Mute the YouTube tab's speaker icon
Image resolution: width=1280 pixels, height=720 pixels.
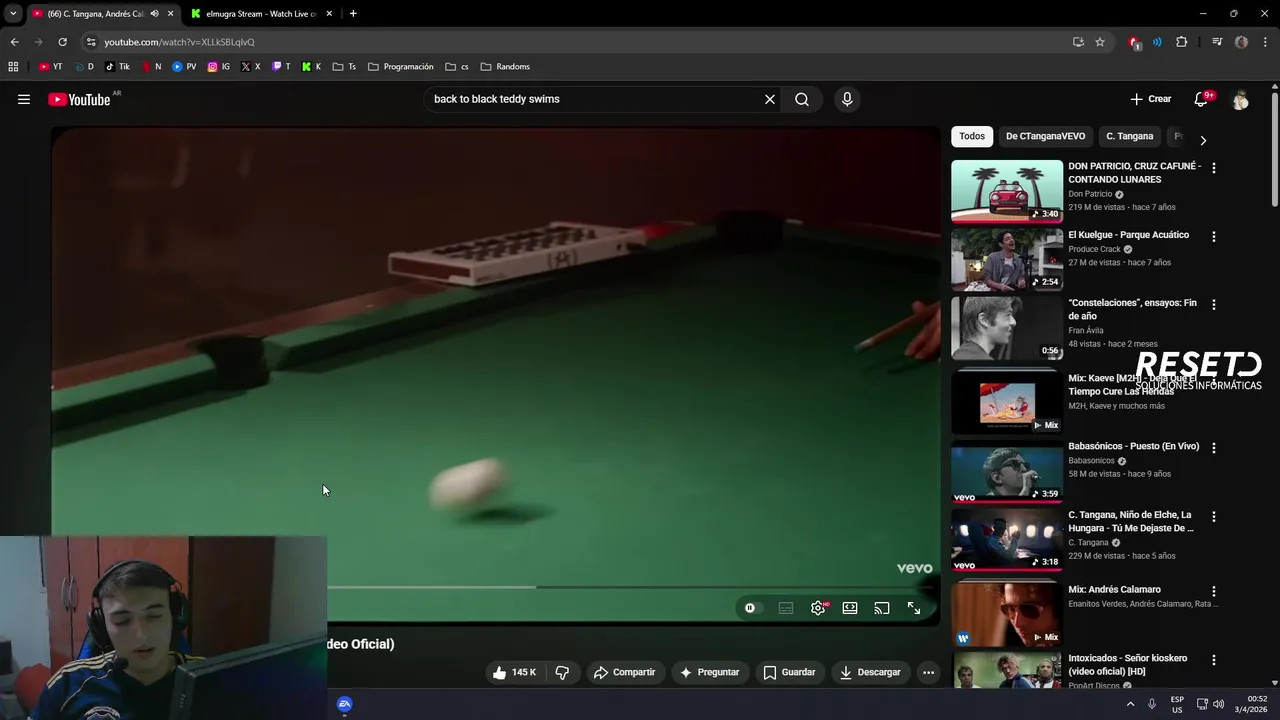coord(154,14)
